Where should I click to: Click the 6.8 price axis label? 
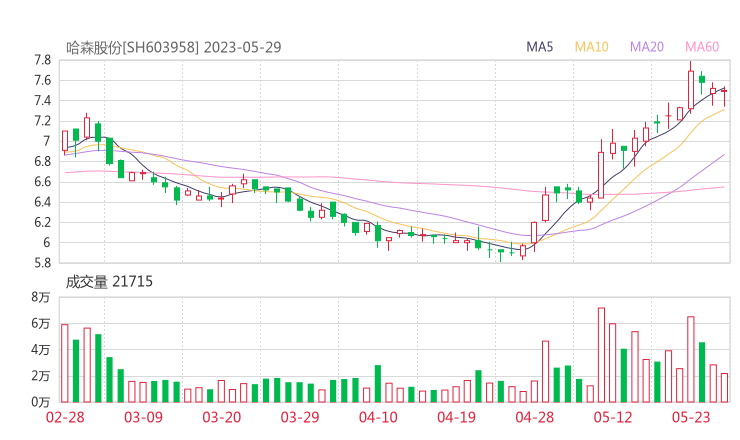point(42,161)
